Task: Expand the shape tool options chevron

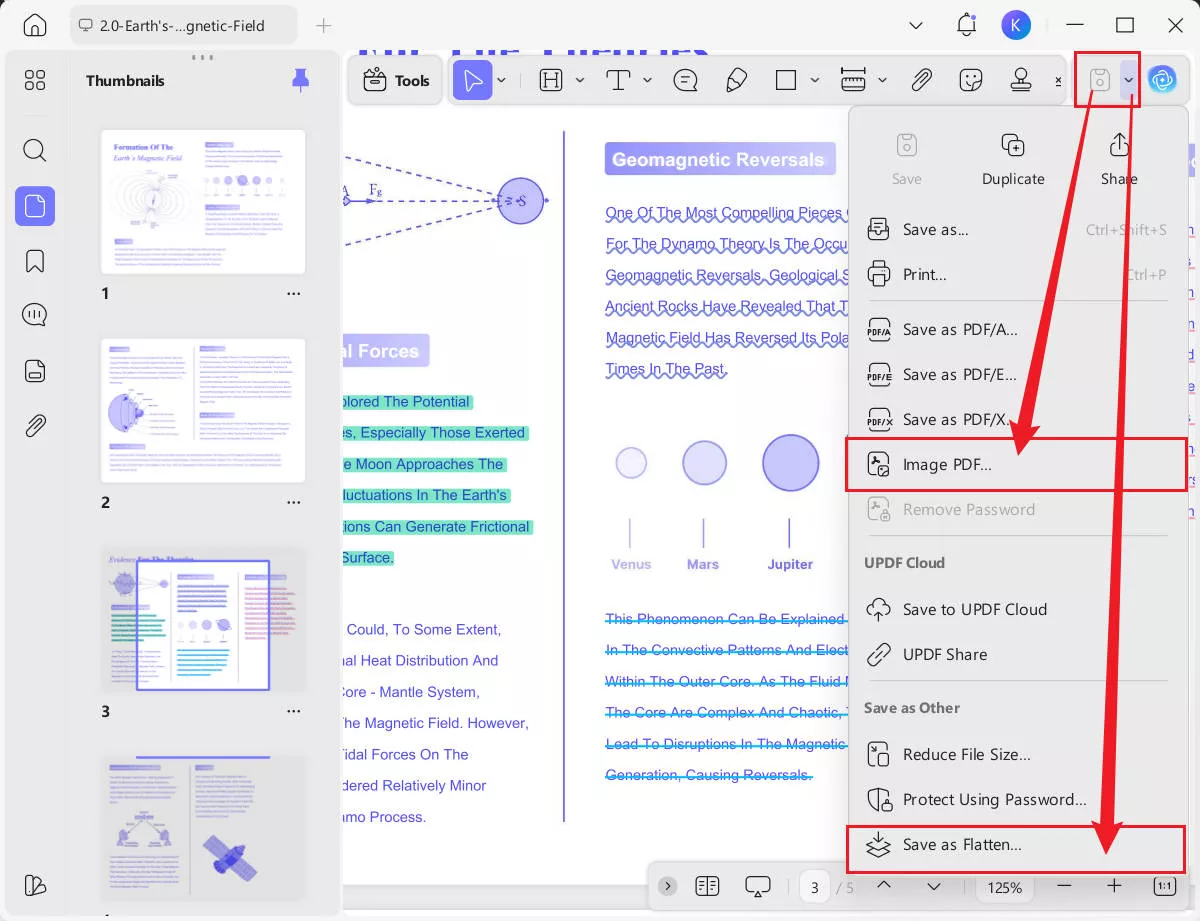Action: click(814, 80)
